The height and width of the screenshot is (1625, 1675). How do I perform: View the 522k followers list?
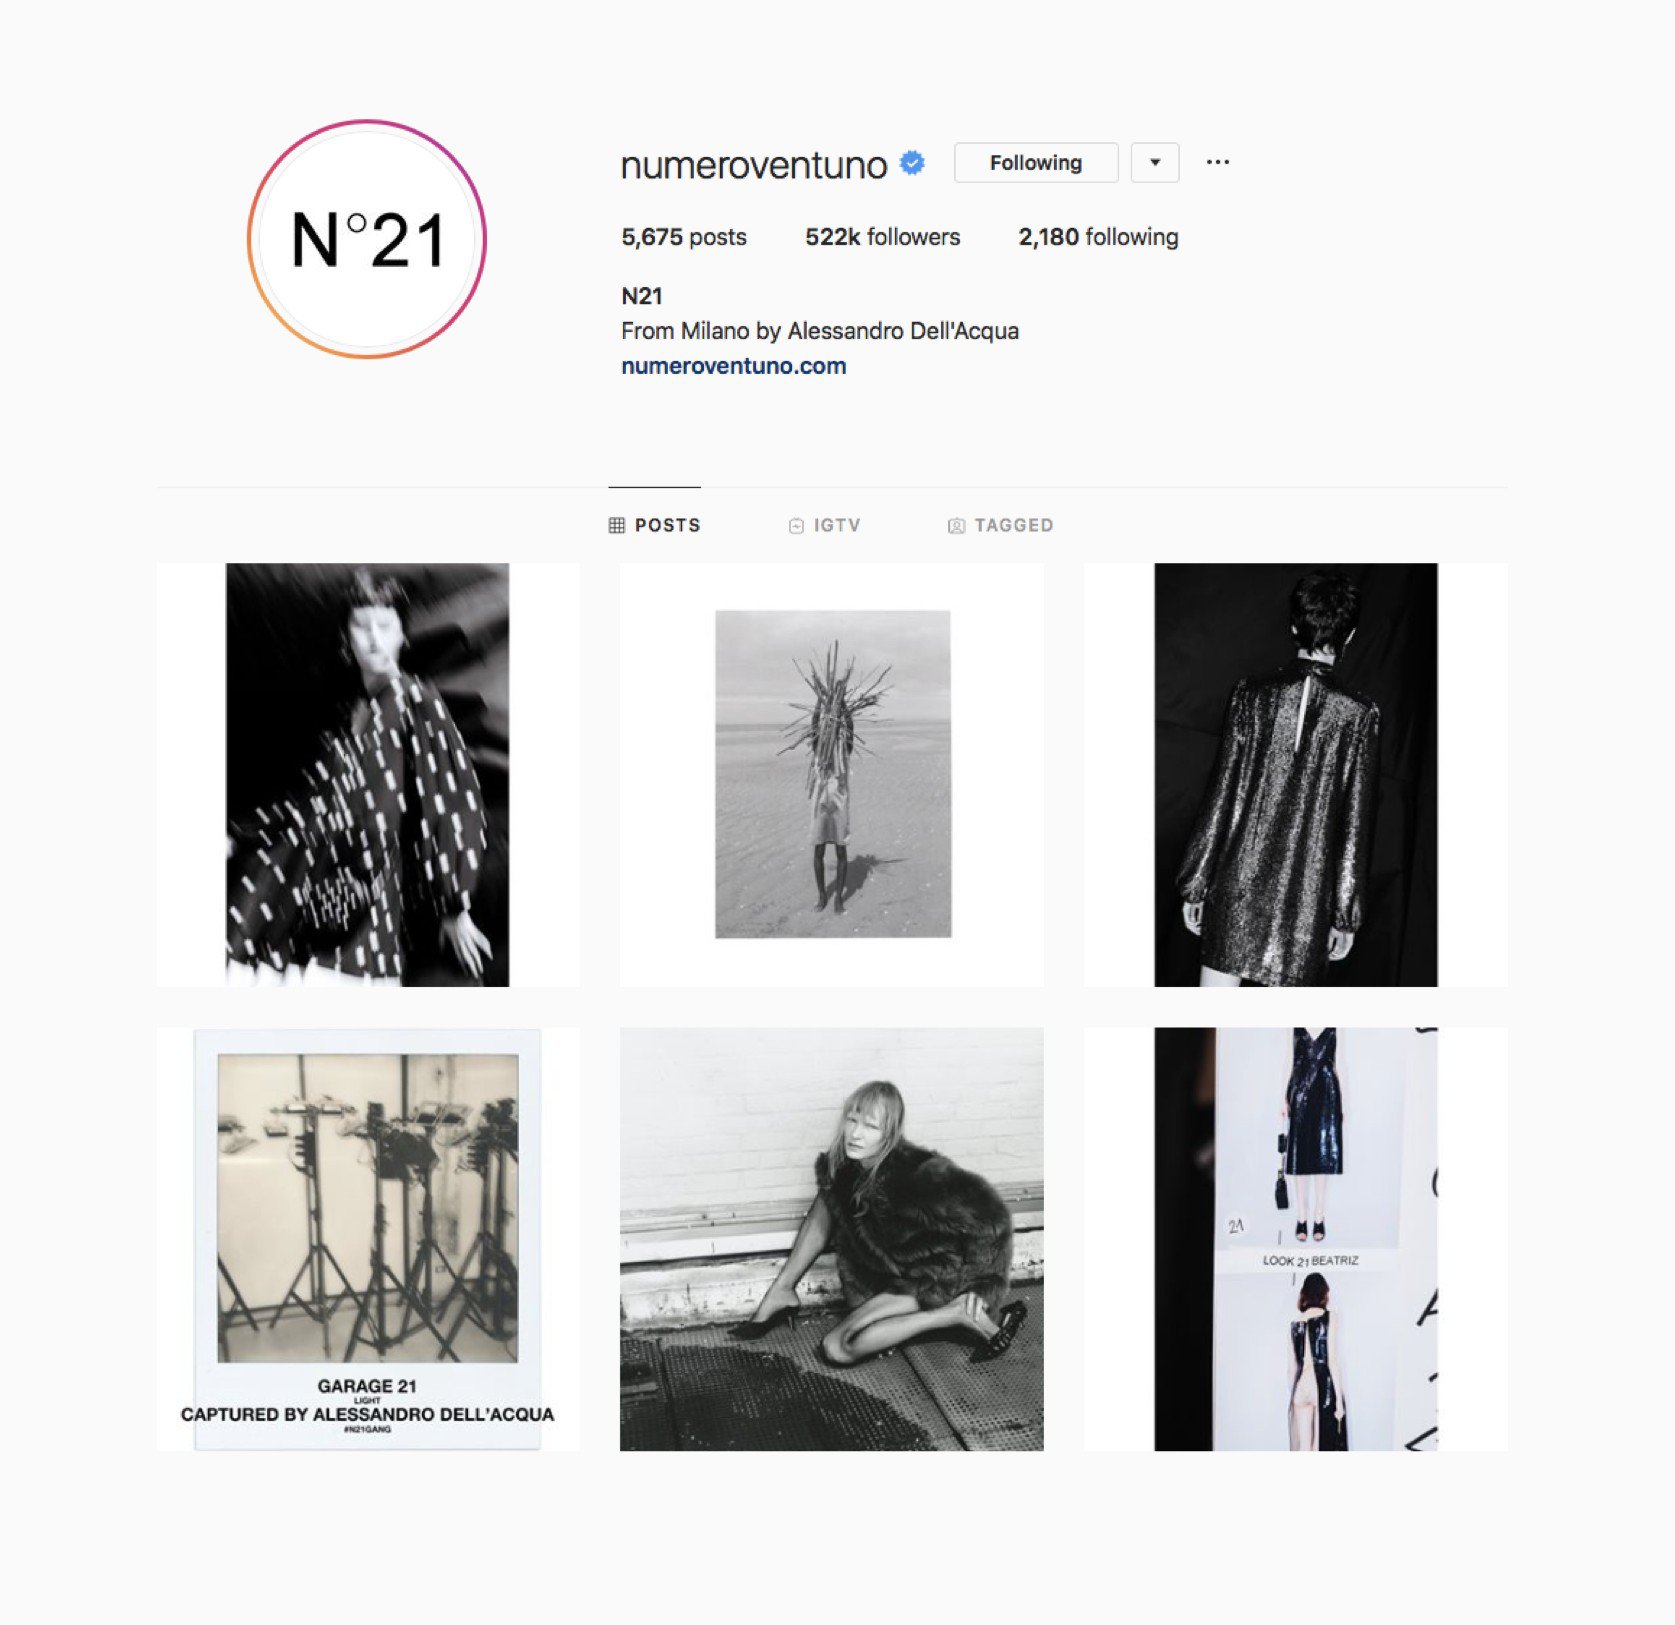tap(882, 237)
